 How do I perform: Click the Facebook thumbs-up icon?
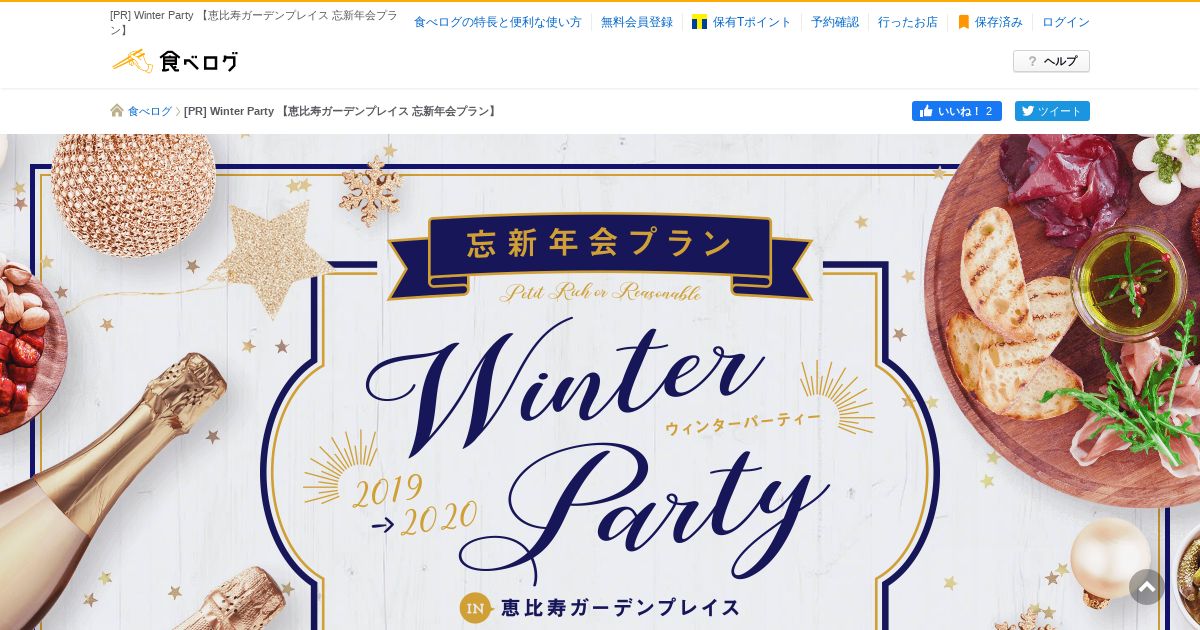click(926, 111)
